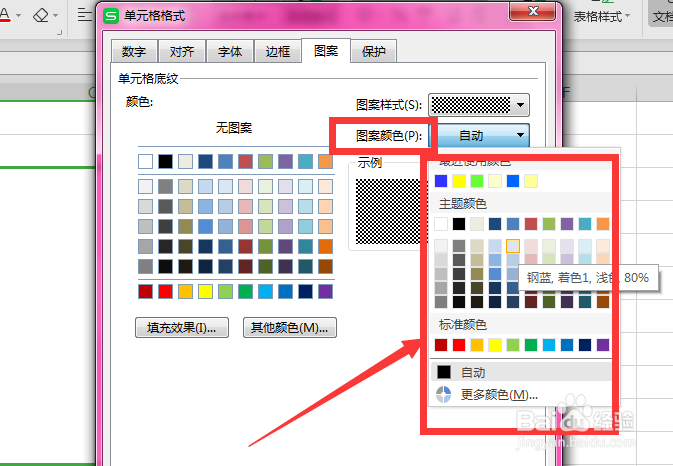Select recent bright green color in popup
Image resolution: width=673 pixels, height=466 pixels.
tap(477, 181)
